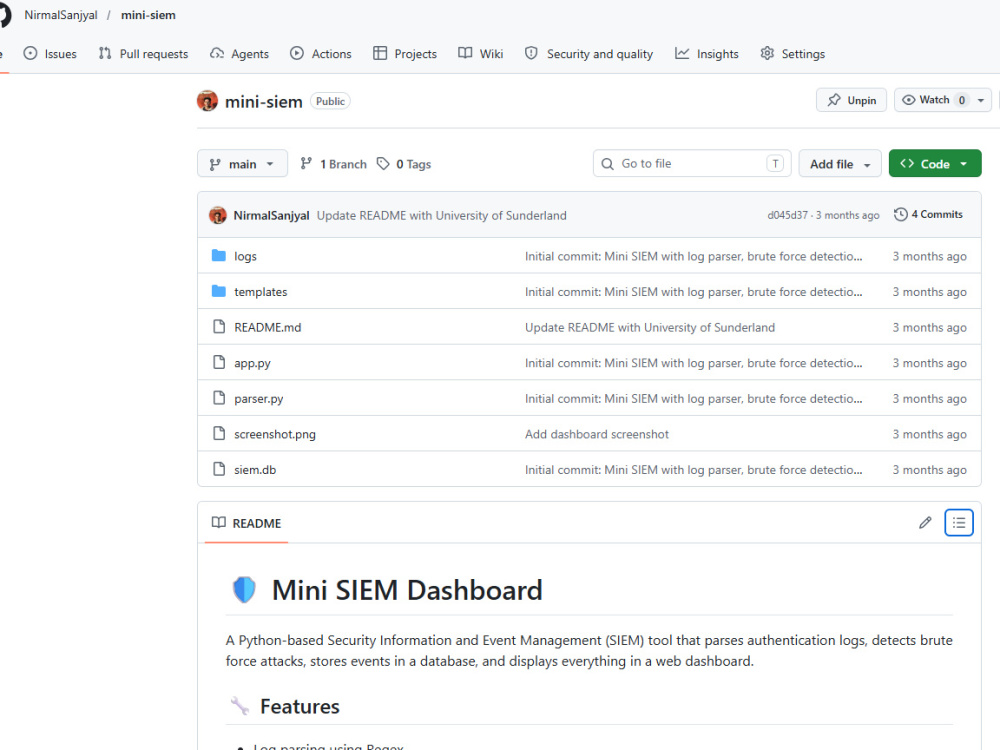This screenshot has height=750, width=1000.
Task: Click the branch icon beside 1 Branch
Action: pos(306,164)
